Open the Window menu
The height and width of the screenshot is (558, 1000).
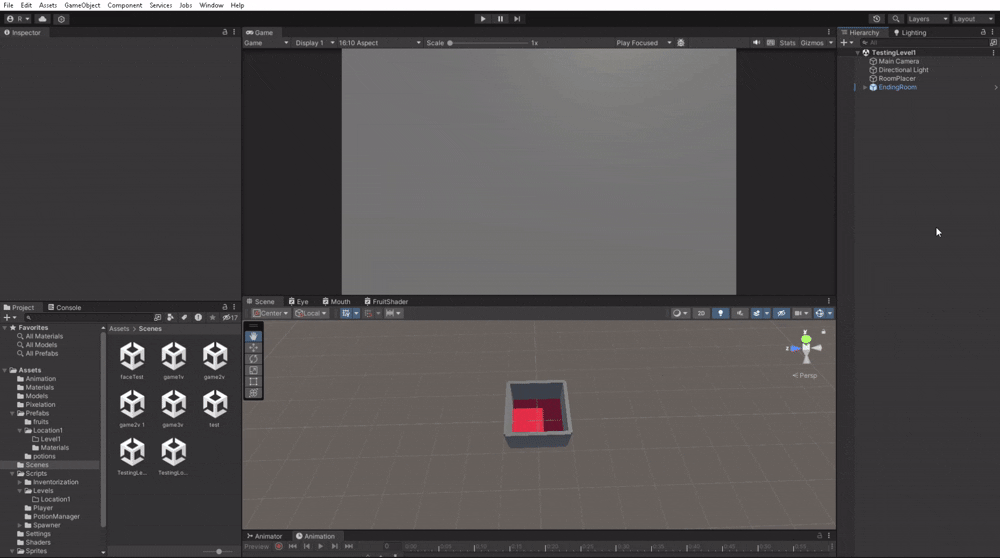(211, 5)
